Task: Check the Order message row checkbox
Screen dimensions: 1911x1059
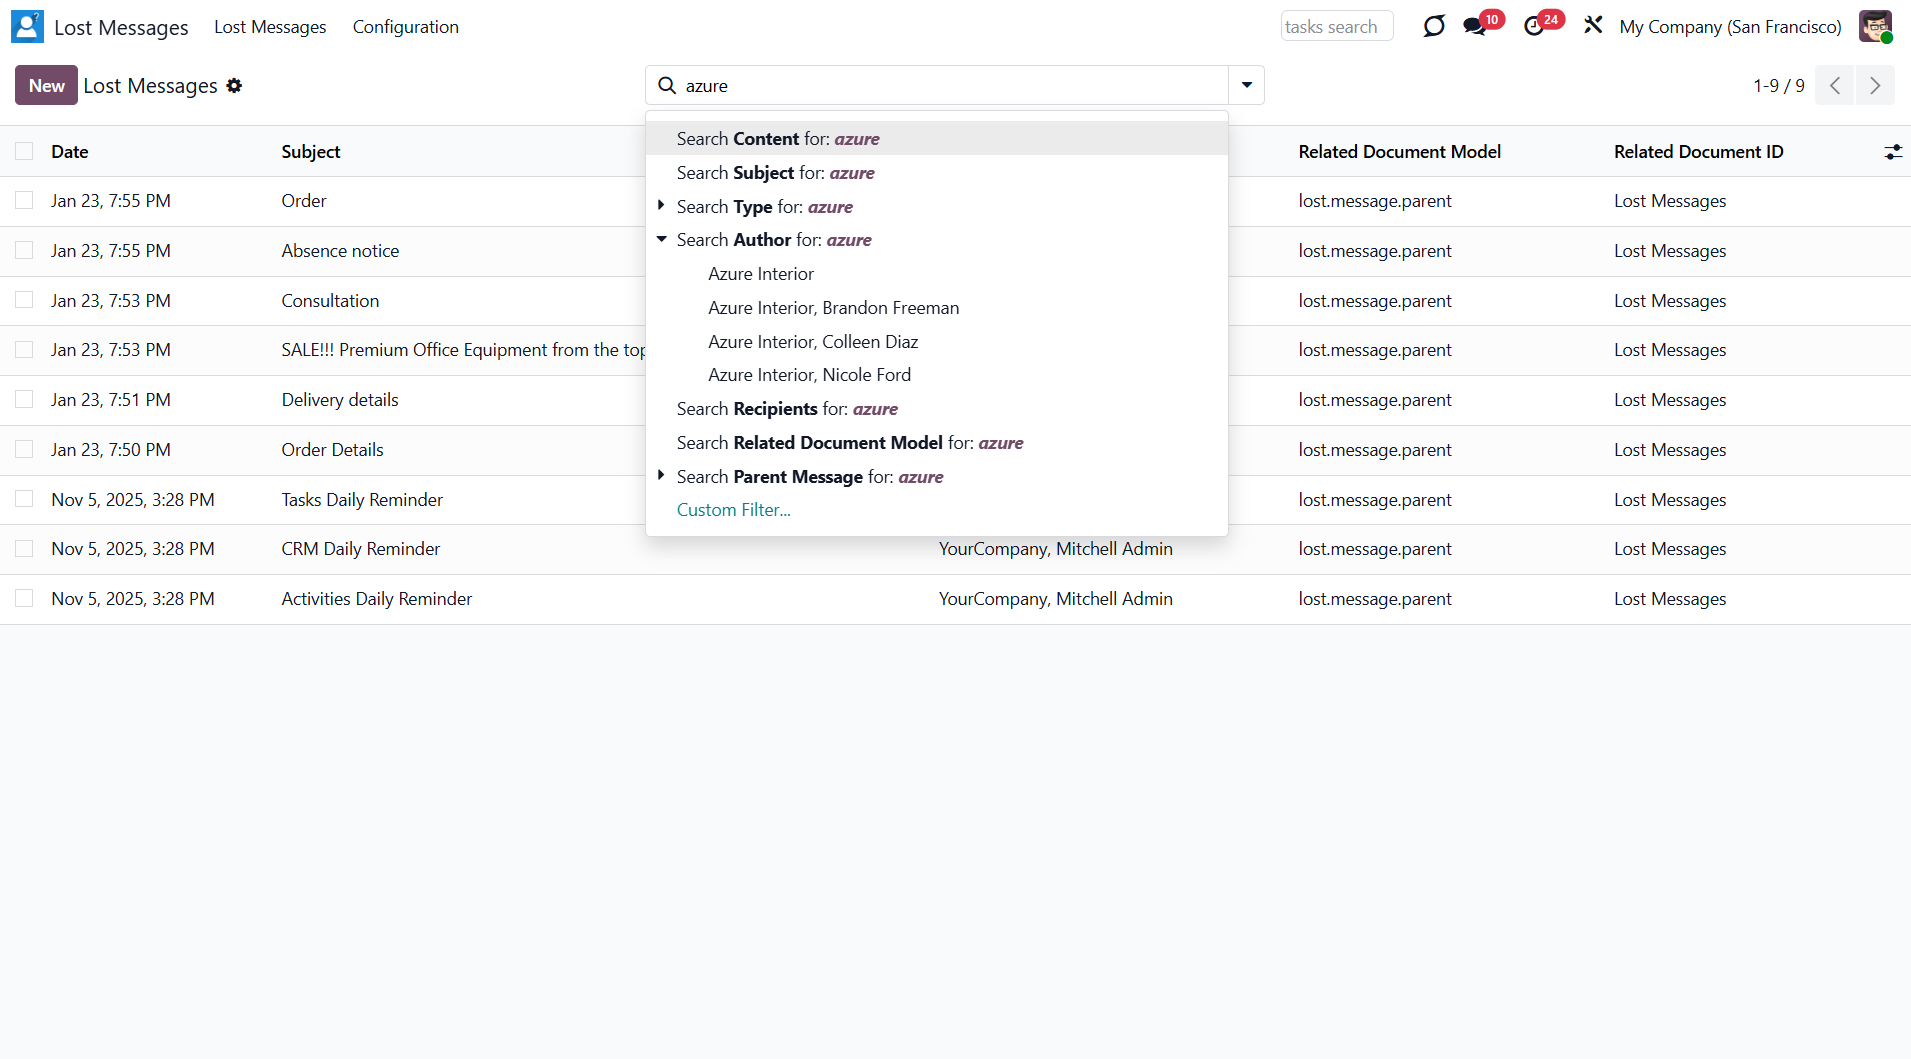Action: point(24,201)
